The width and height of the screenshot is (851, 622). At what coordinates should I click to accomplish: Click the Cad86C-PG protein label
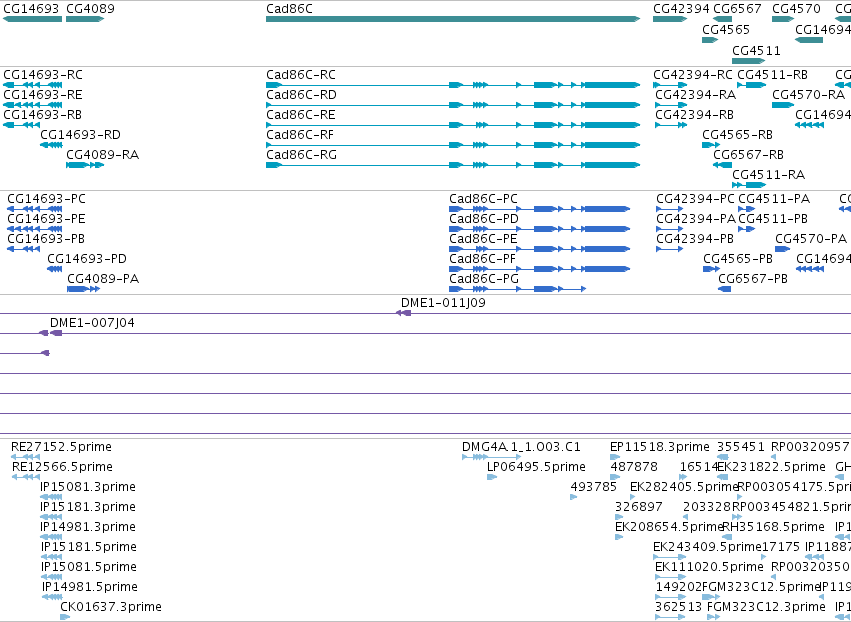(484, 278)
